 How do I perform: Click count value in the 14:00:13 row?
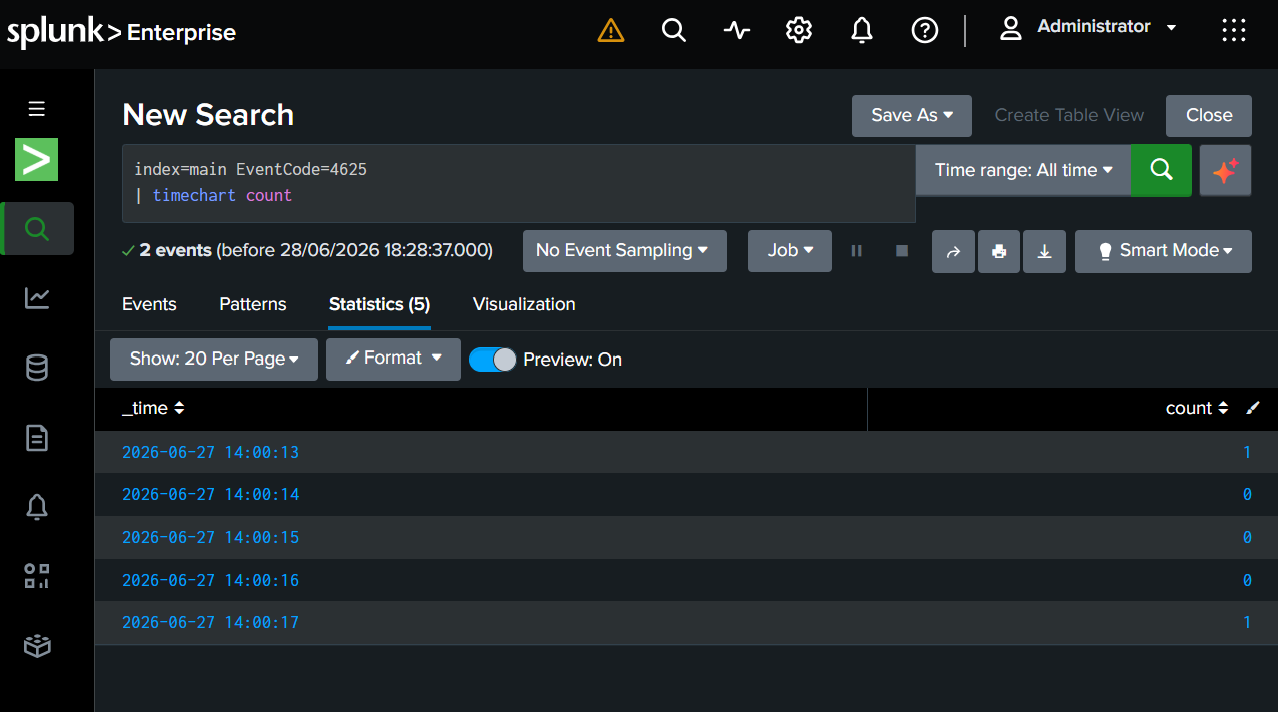1247,452
